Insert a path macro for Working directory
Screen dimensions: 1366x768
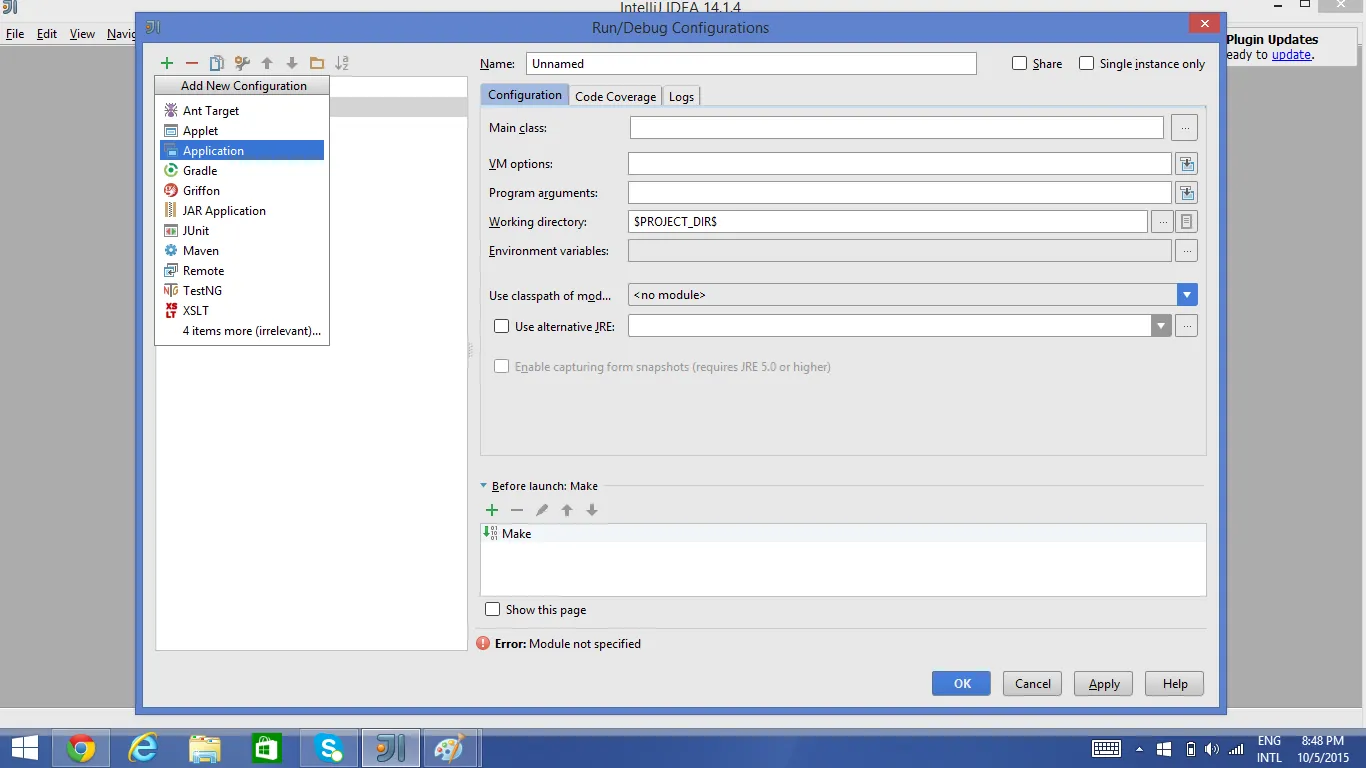pyautogui.click(x=1186, y=222)
